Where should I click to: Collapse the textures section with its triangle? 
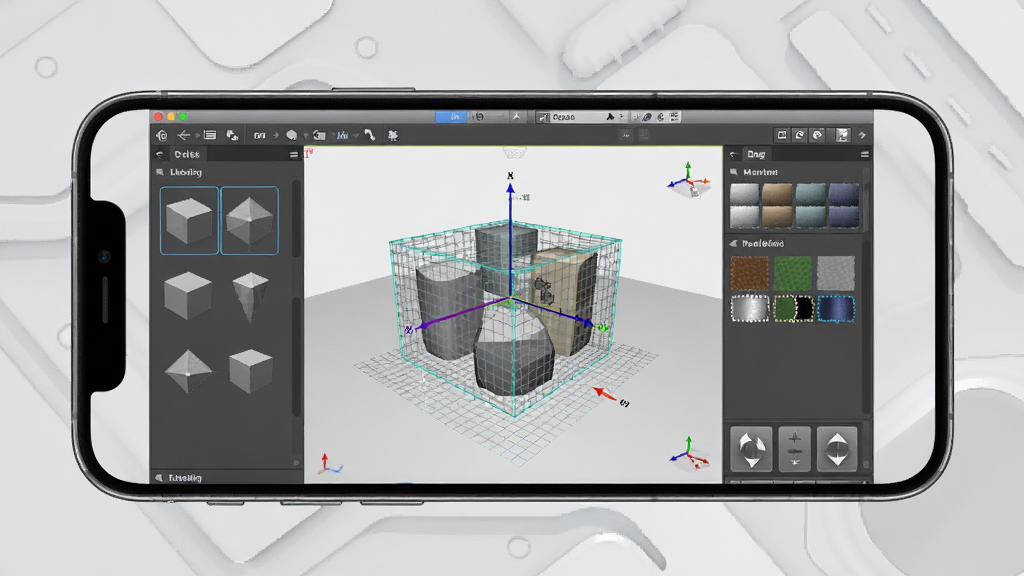click(733, 244)
